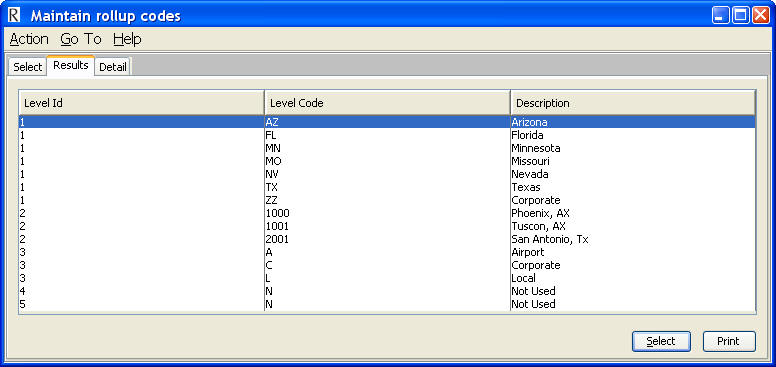Select the Minnesota row
Image resolution: width=776 pixels, height=367 pixels.
(387, 148)
